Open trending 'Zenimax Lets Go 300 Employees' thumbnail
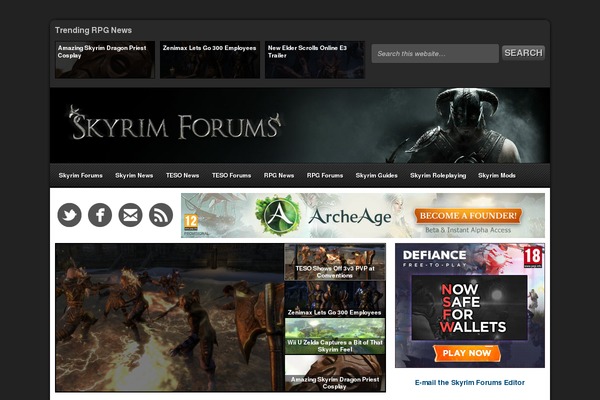Screen dimensions: 600x400 pyautogui.click(x=210, y=60)
